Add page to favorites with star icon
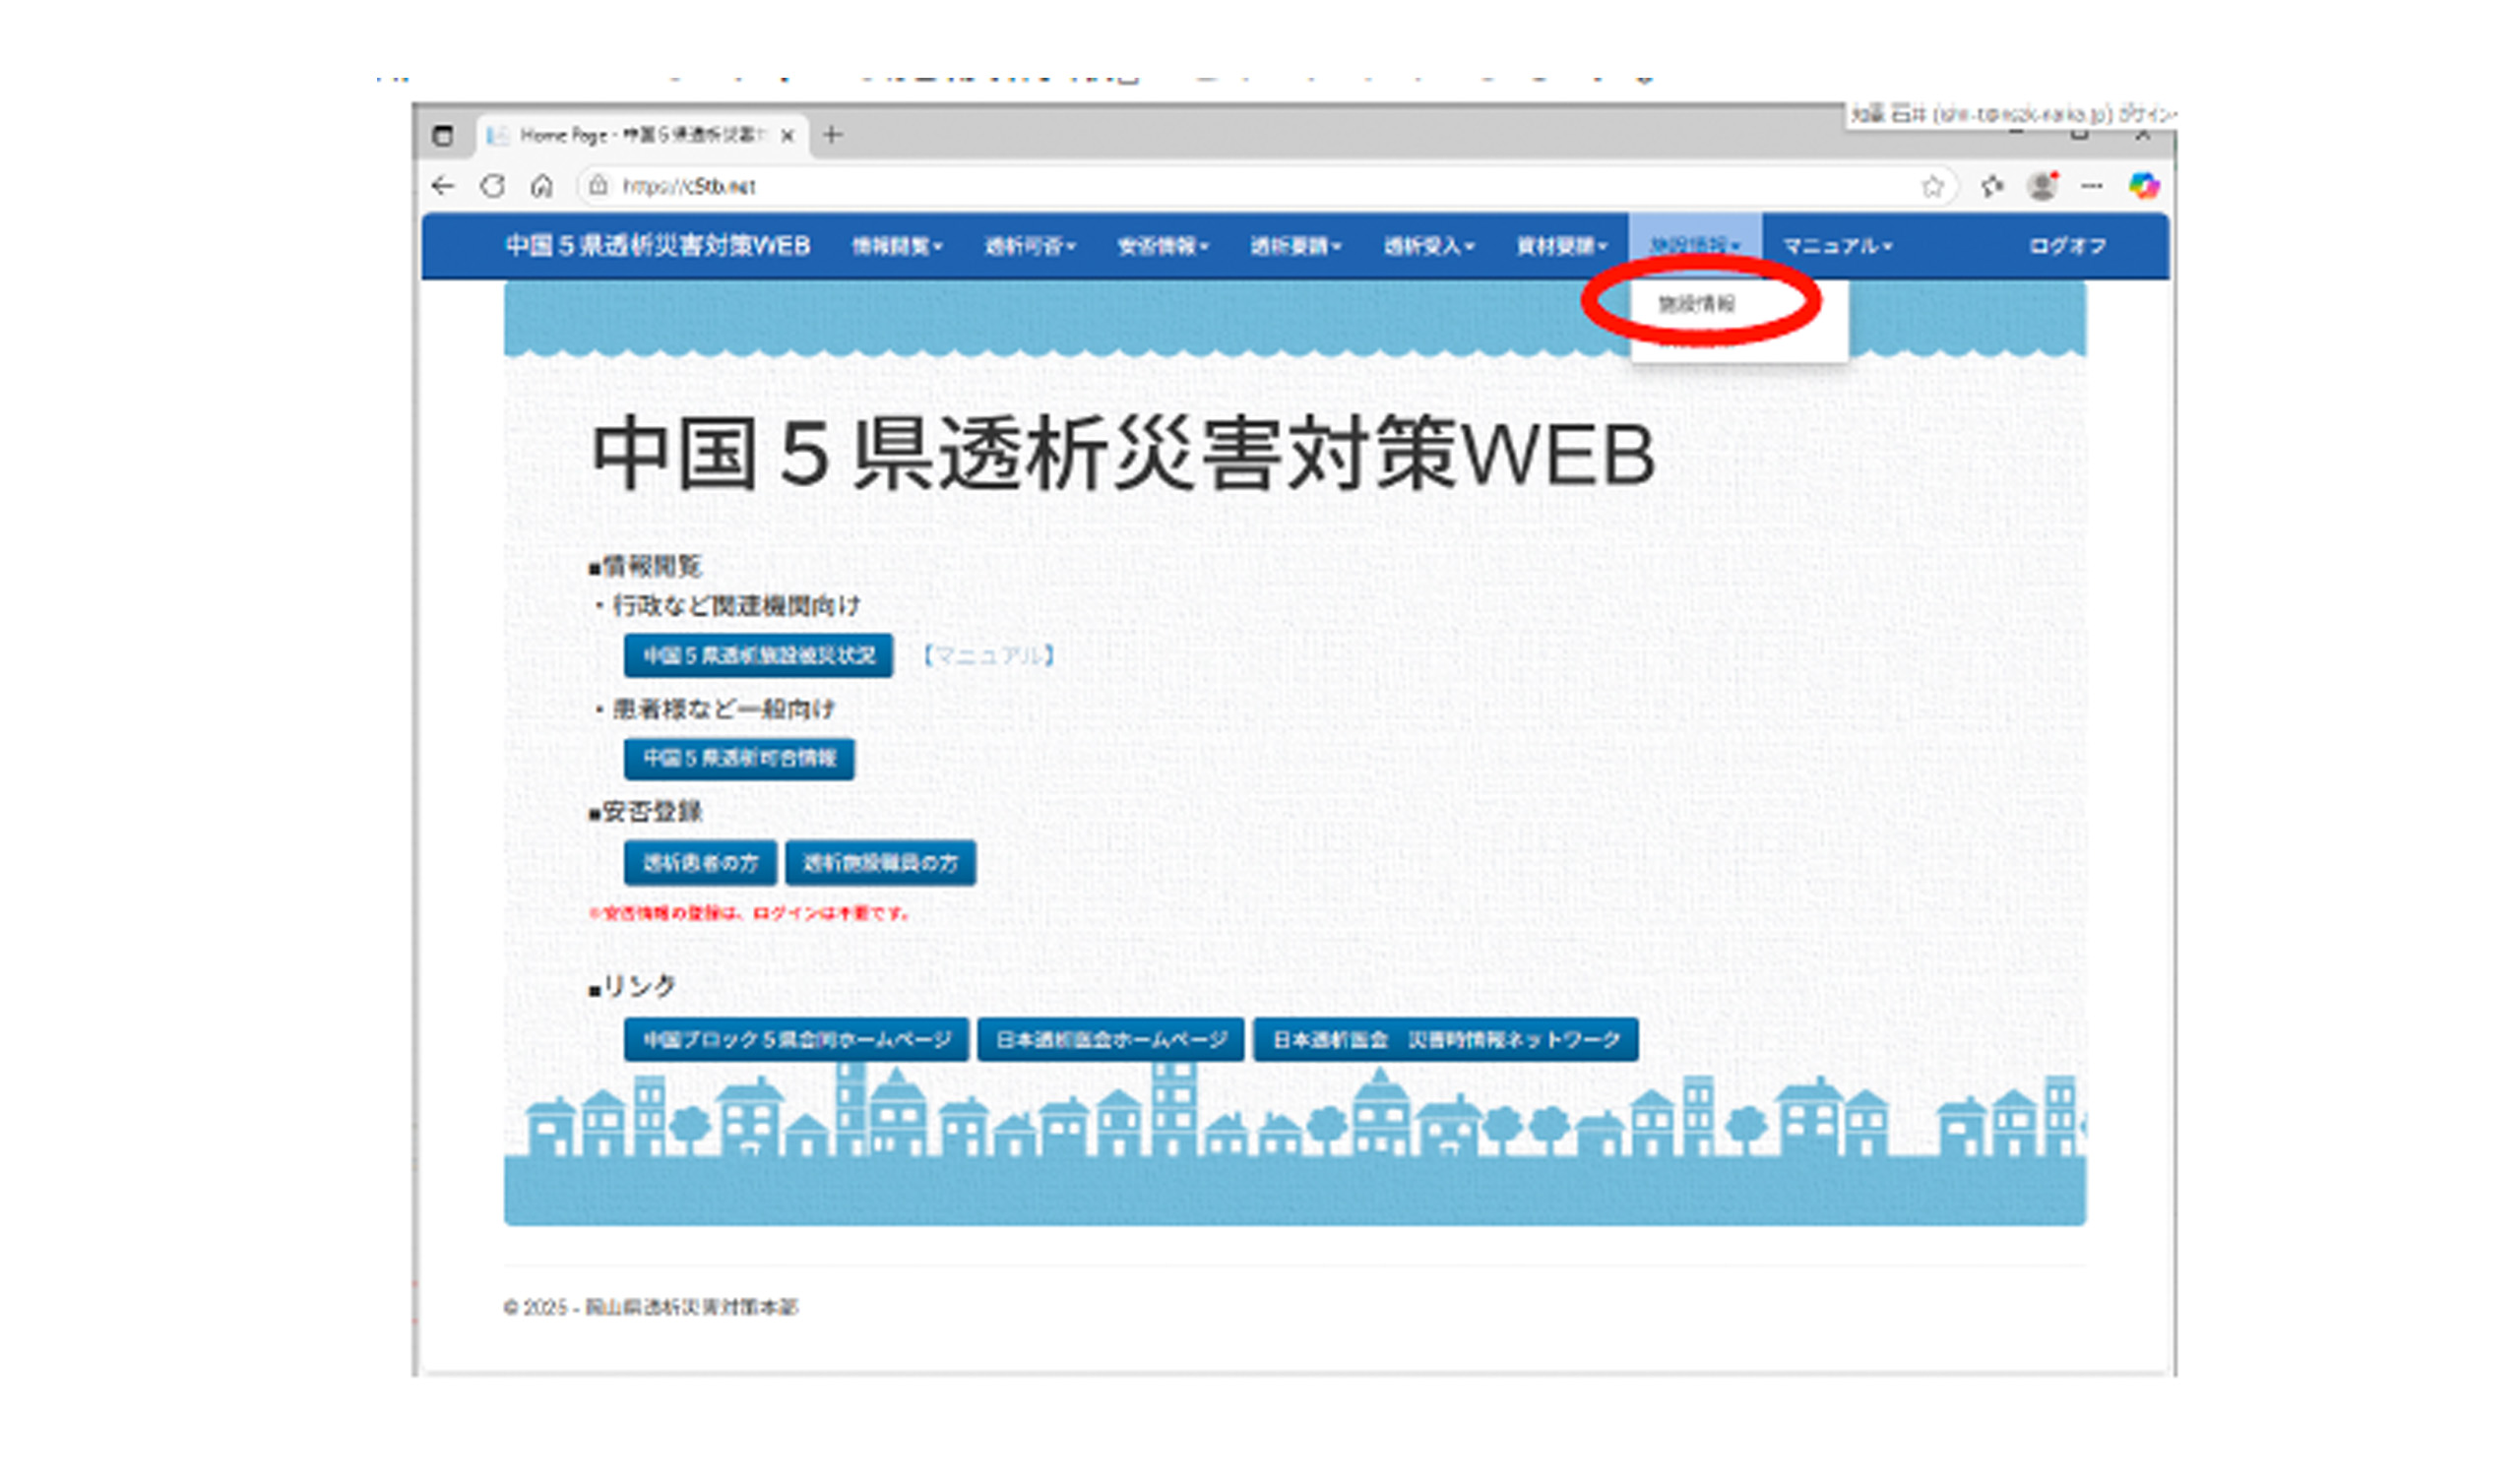Image resolution: width=2520 pixels, height=1482 pixels. [1932, 186]
